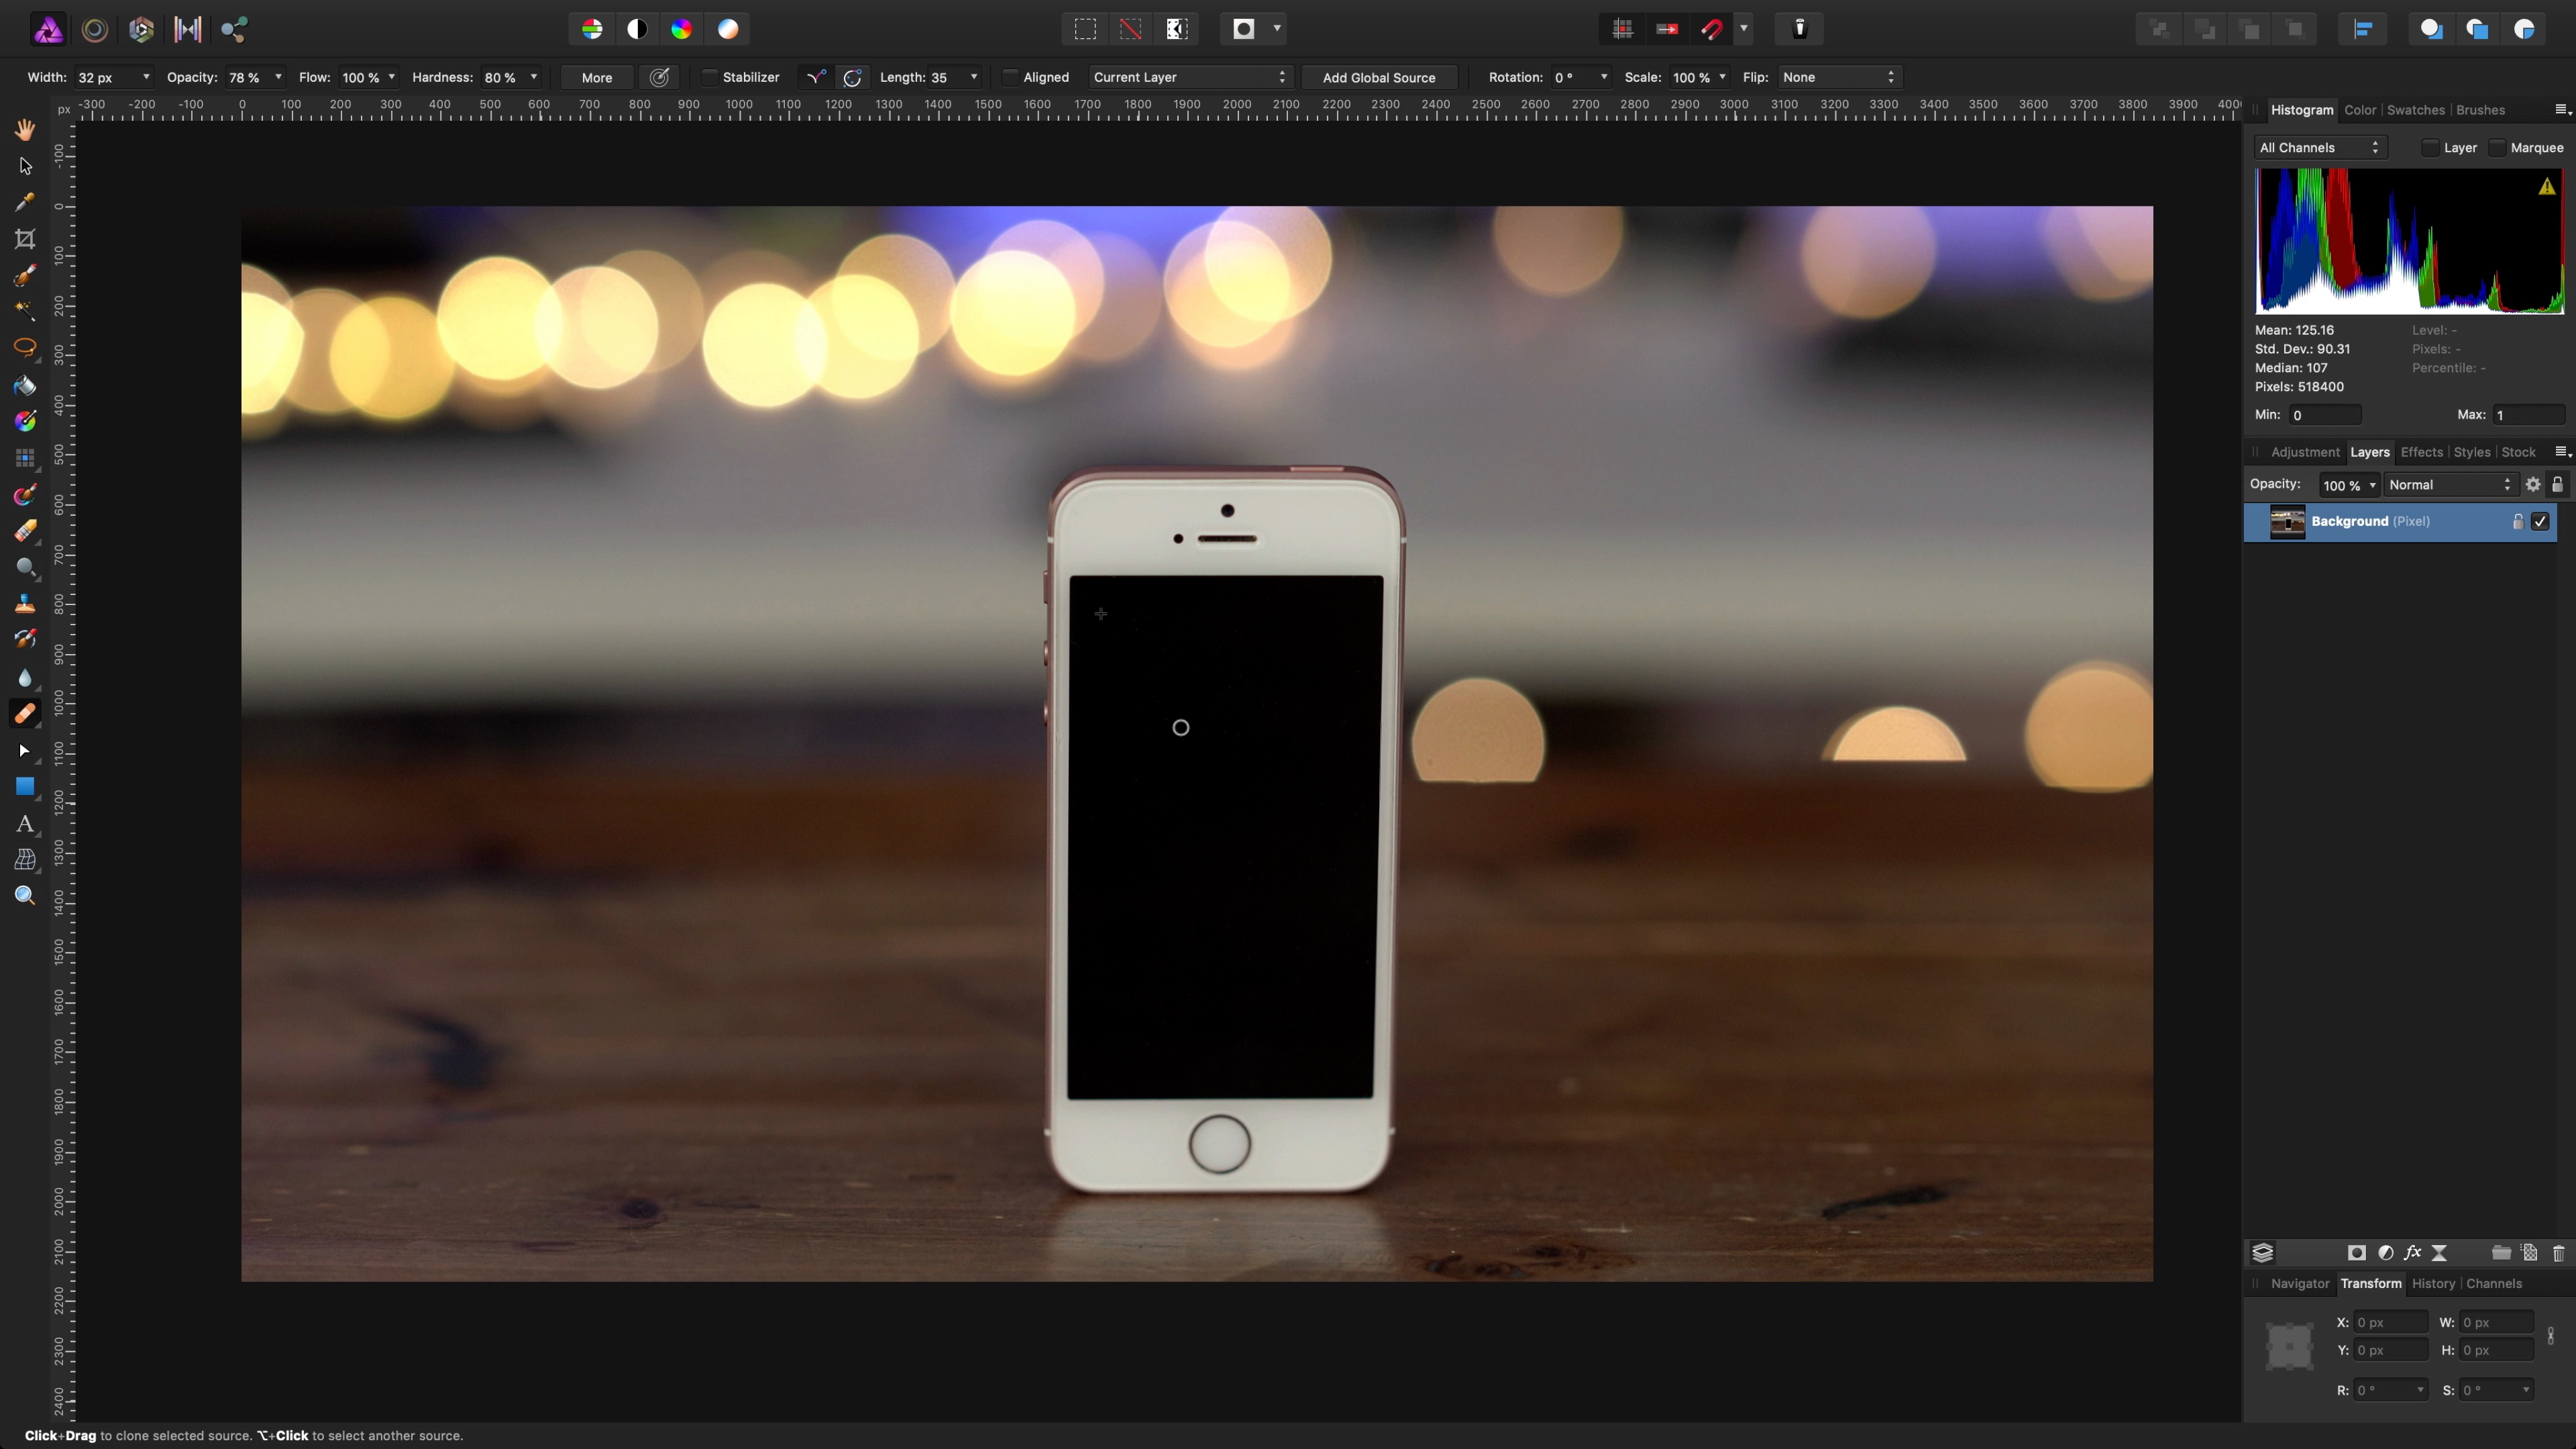Image resolution: width=2576 pixels, height=1449 pixels.
Task: Switch to Liquify Persona icon
Action: coord(95,29)
